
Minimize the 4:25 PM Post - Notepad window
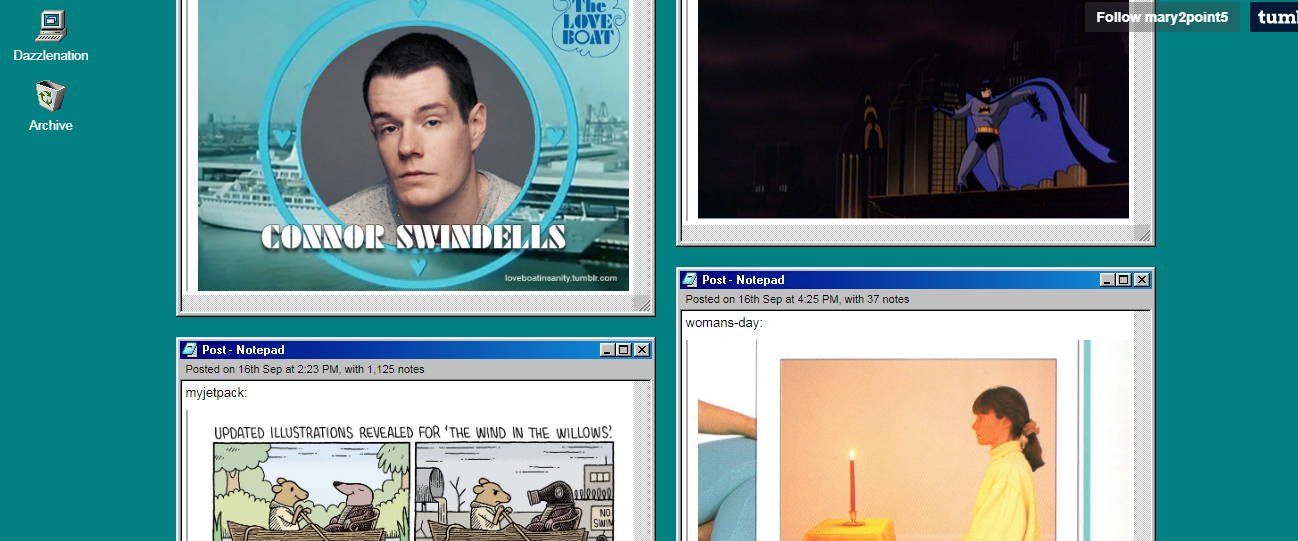click(x=1108, y=280)
